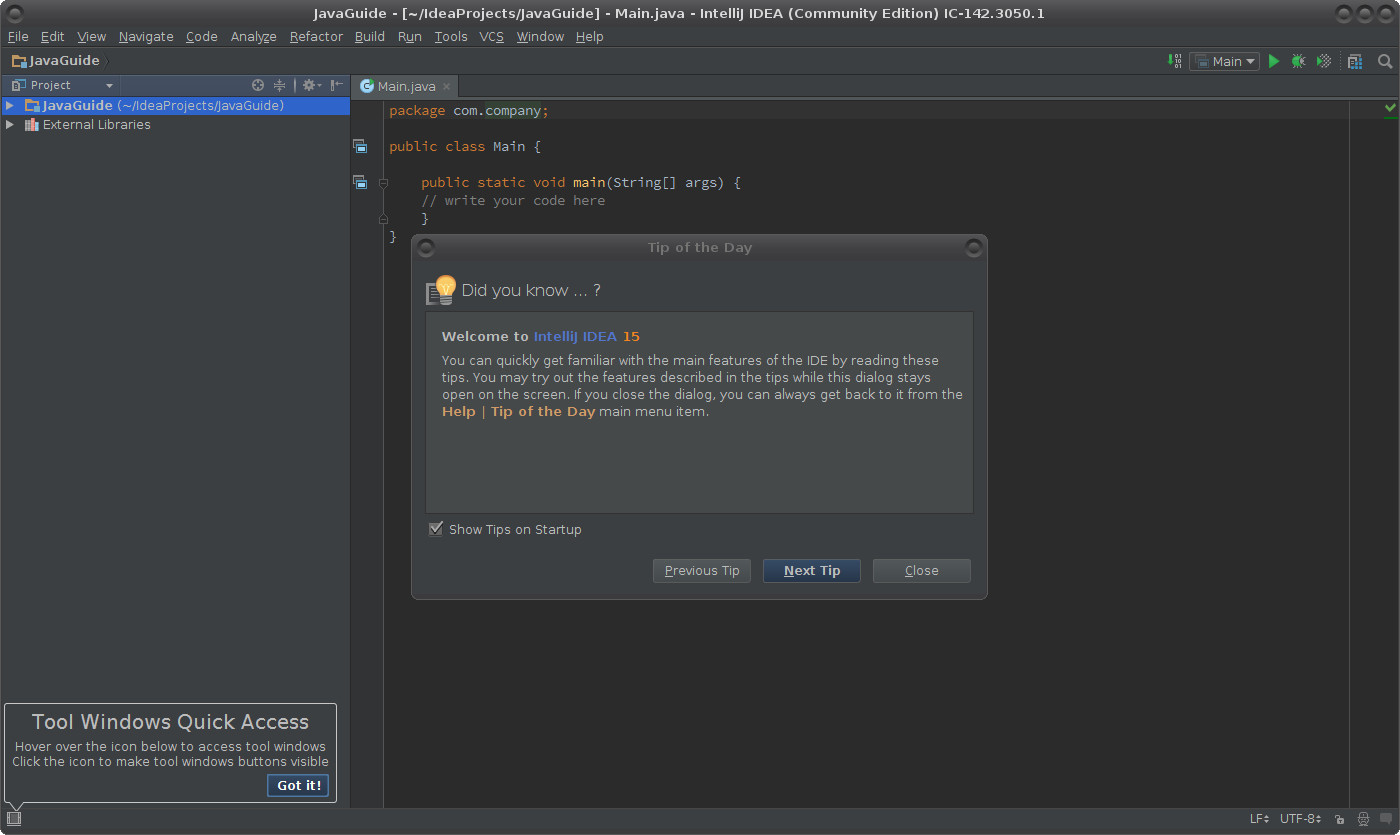This screenshot has width=1400, height=835.
Task: Collapse All in the Project panel
Action: click(280, 85)
